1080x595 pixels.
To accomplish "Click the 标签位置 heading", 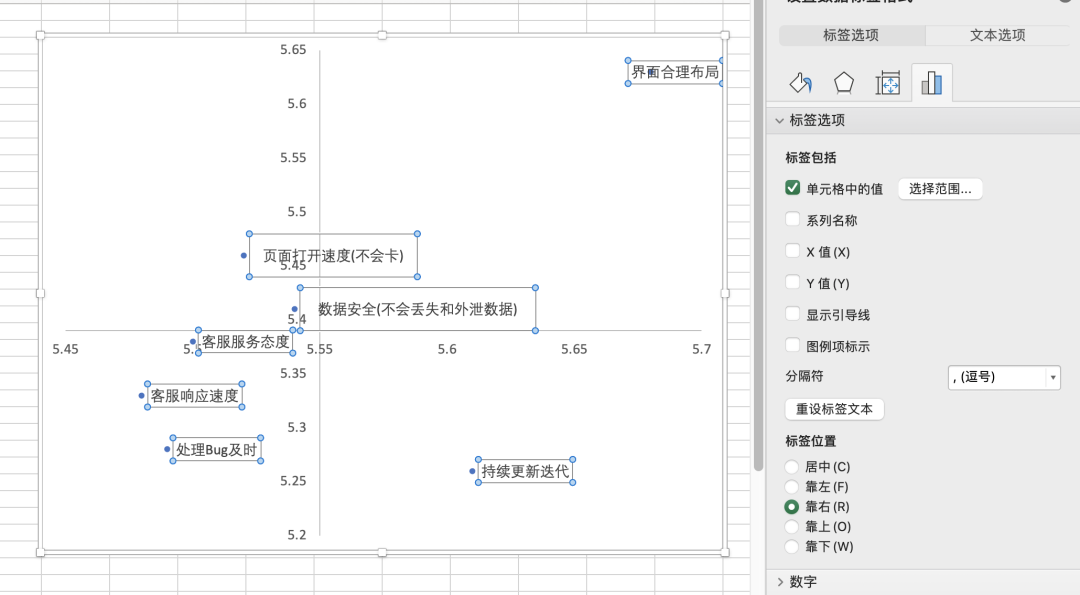I will [x=811, y=441].
